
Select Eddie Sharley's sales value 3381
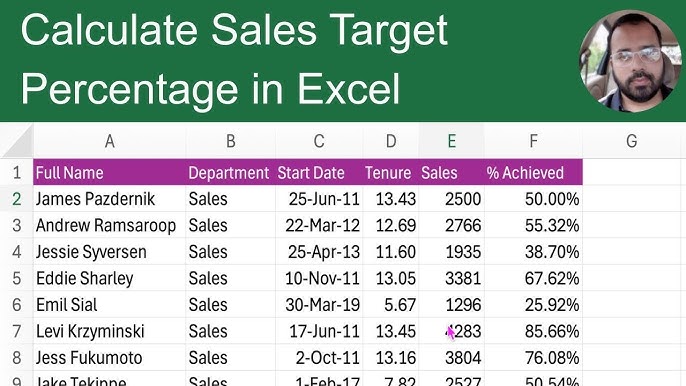[452, 278]
